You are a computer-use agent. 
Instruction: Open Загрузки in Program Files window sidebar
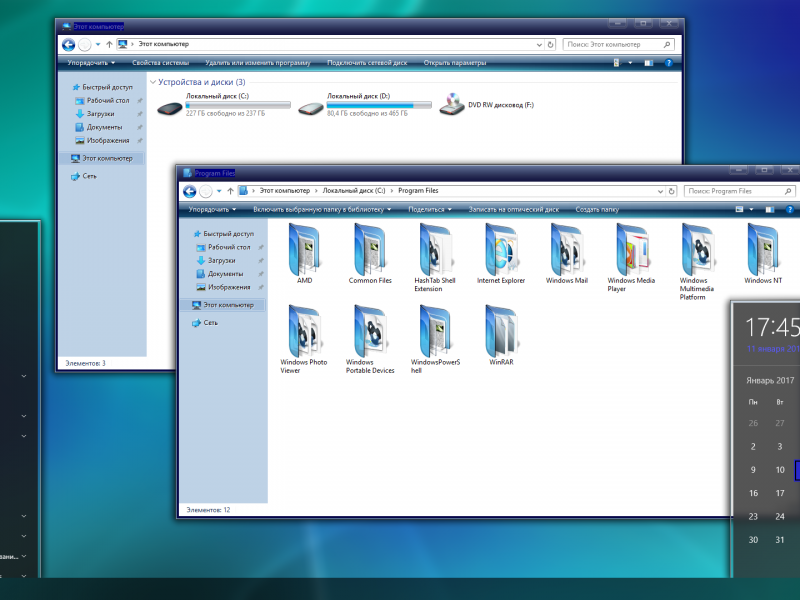click(x=222, y=261)
